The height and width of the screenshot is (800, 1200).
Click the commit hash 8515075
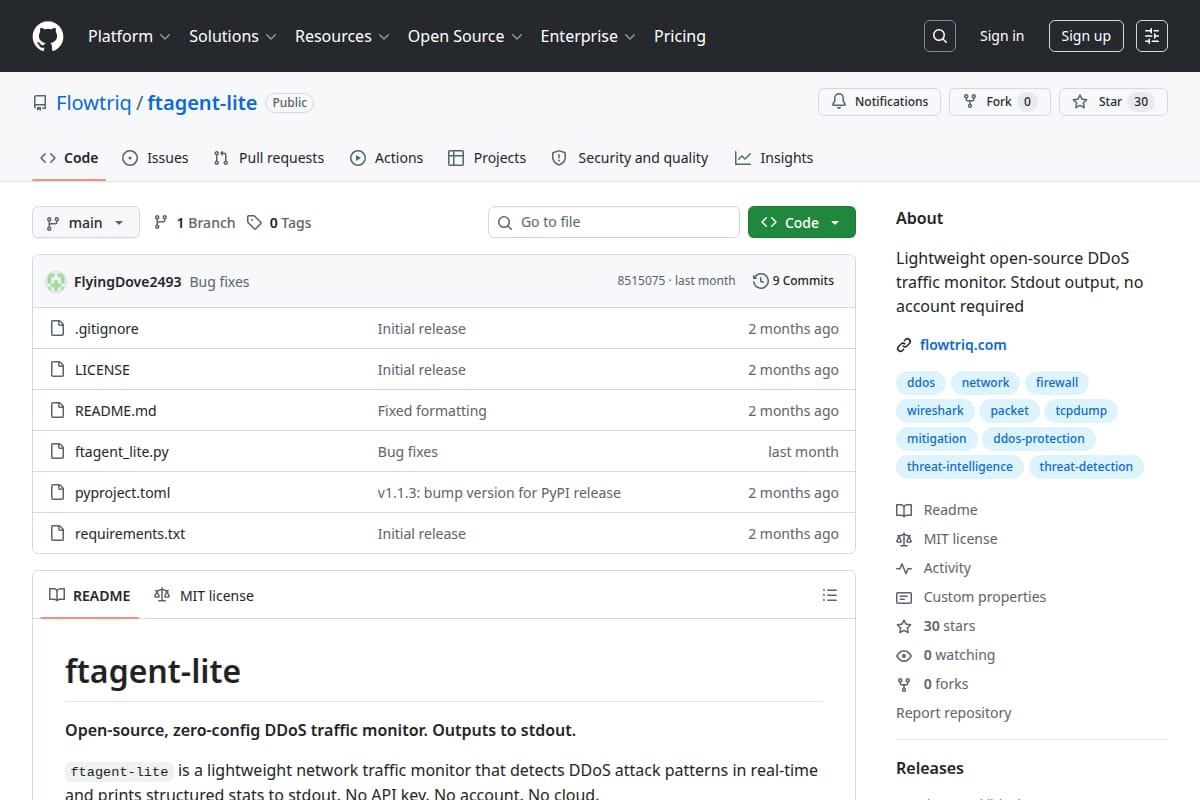[x=641, y=281]
